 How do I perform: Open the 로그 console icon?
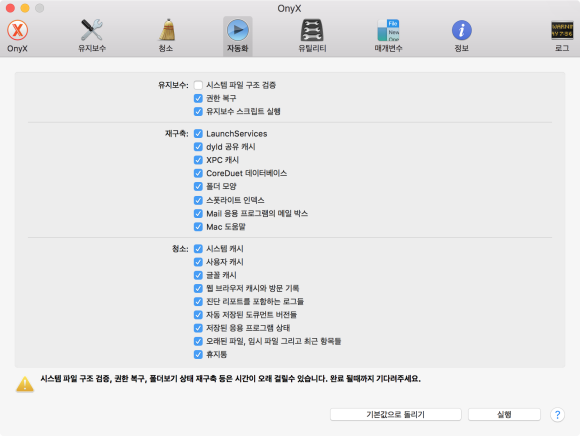562,30
